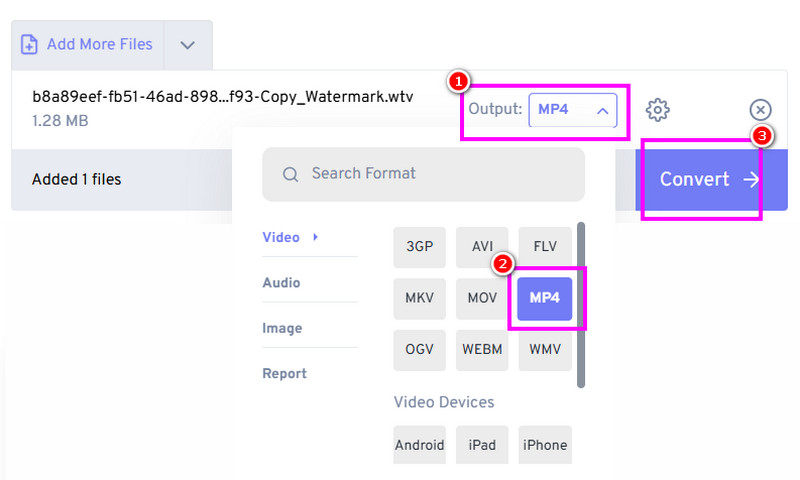The width and height of the screenshot is (800, 480).
Task: Expand the Add More Files dropdown arrow
Action: point(189,45)
